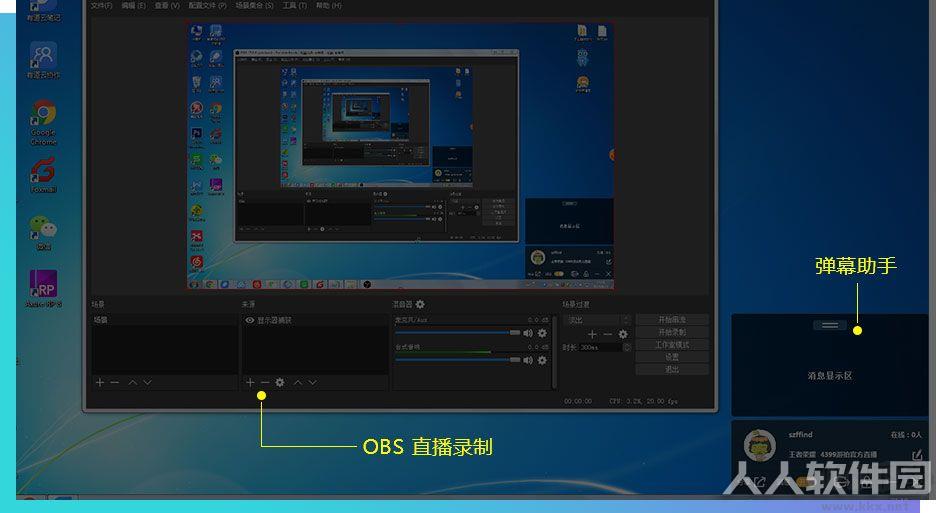
Task: Click the 在线:0人 online count
Action: click(x=906, y=435)
